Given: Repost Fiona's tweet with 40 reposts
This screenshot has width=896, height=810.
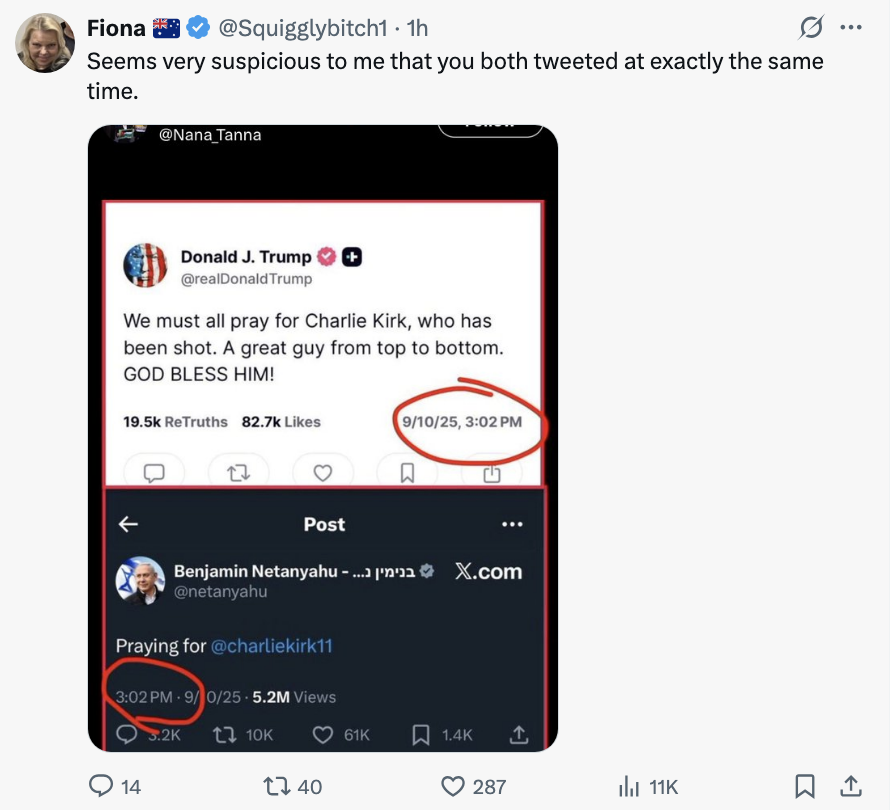Looking at the screenshot, I should (x=283, y=787).
